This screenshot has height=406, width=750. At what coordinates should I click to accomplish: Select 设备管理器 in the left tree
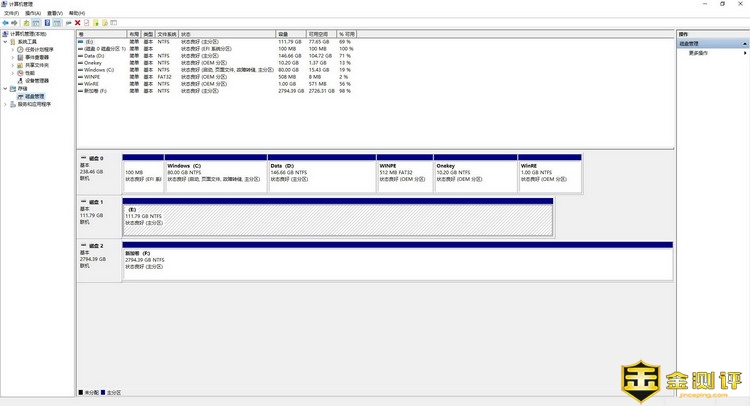pos(38,81)
